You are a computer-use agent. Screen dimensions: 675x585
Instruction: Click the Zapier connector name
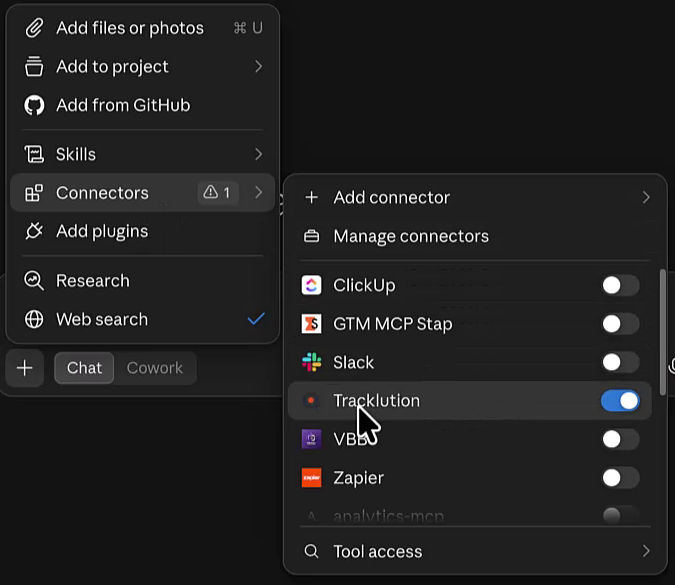point(359,478)
